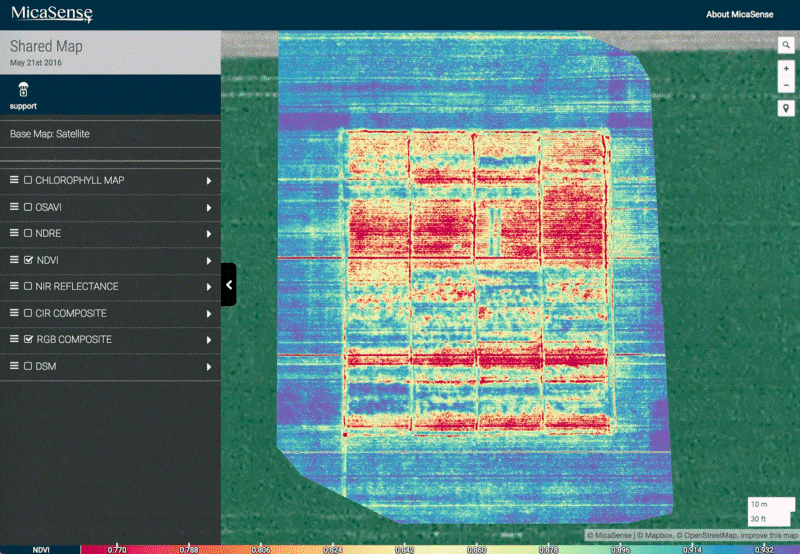
Task: Enable the NIR REFLECTANCE layer checkbox
Action: click(x=28, y=286)
